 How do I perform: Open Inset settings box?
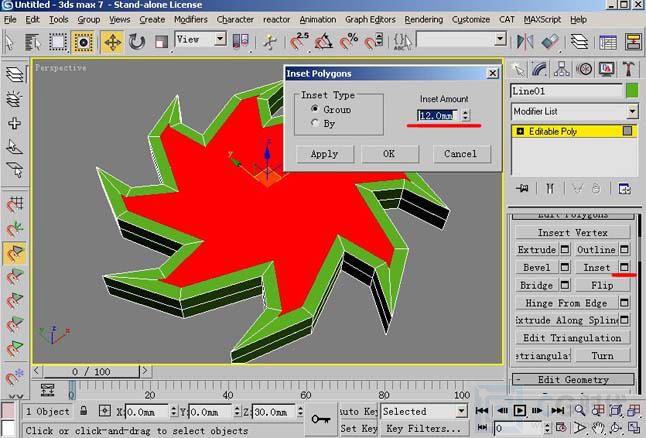click(625, 267)
